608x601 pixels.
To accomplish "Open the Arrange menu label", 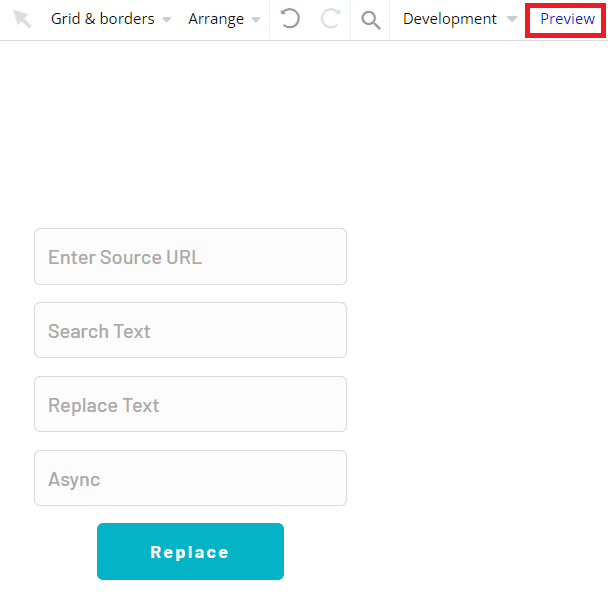I will (216, 19).
